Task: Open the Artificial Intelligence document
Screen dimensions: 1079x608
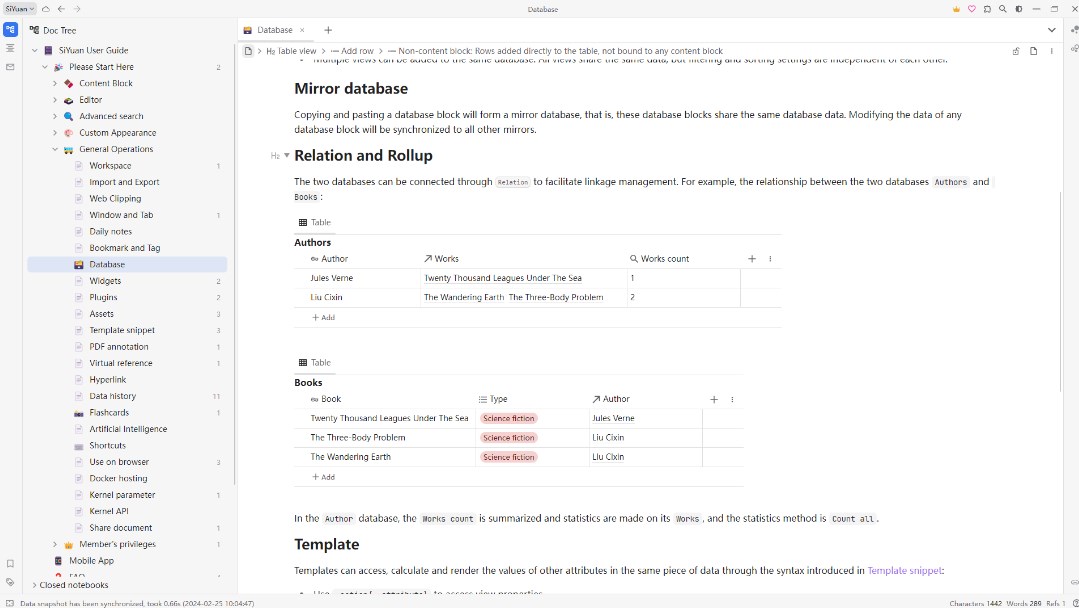Action: pos(128,429)
